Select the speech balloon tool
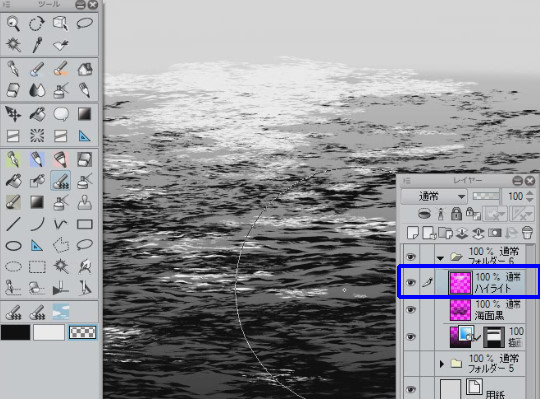This screenshot has height=399, width=540. coord(61,114)
